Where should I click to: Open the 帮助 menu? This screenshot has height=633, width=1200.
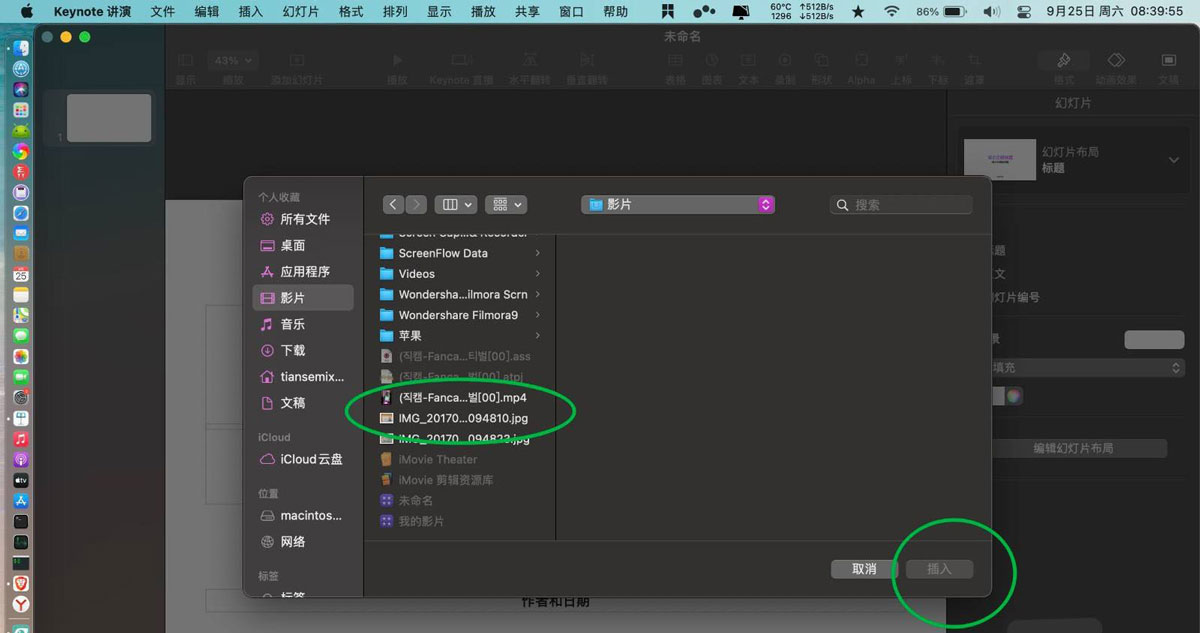tap(615, 12)
